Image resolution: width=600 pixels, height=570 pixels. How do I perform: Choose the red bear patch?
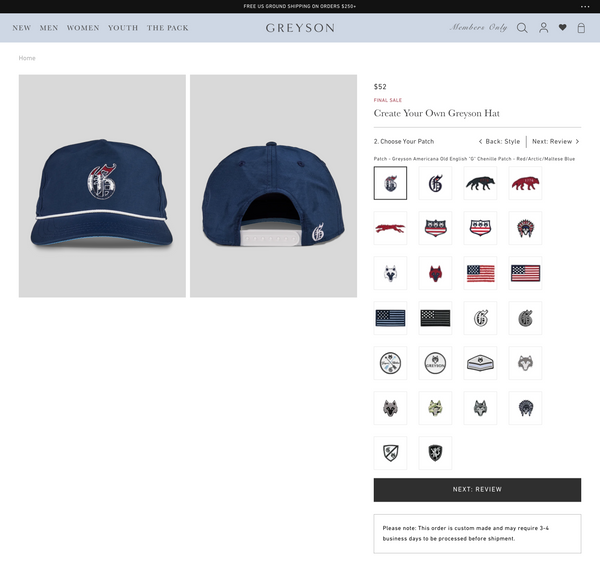(525, 183)
